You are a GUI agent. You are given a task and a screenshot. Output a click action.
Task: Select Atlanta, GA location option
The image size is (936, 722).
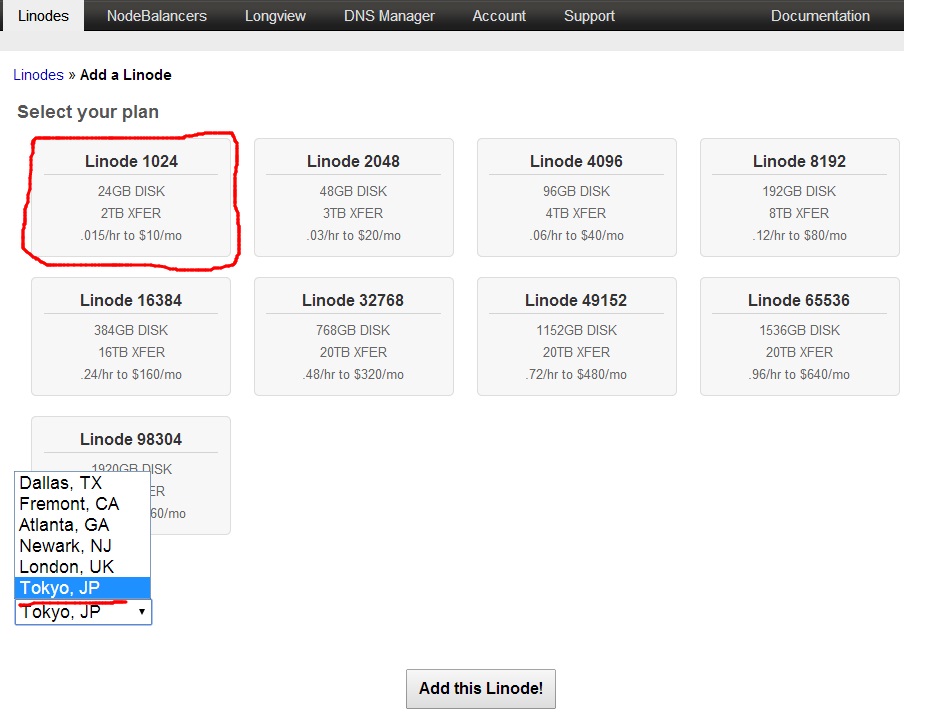[82, 524]
